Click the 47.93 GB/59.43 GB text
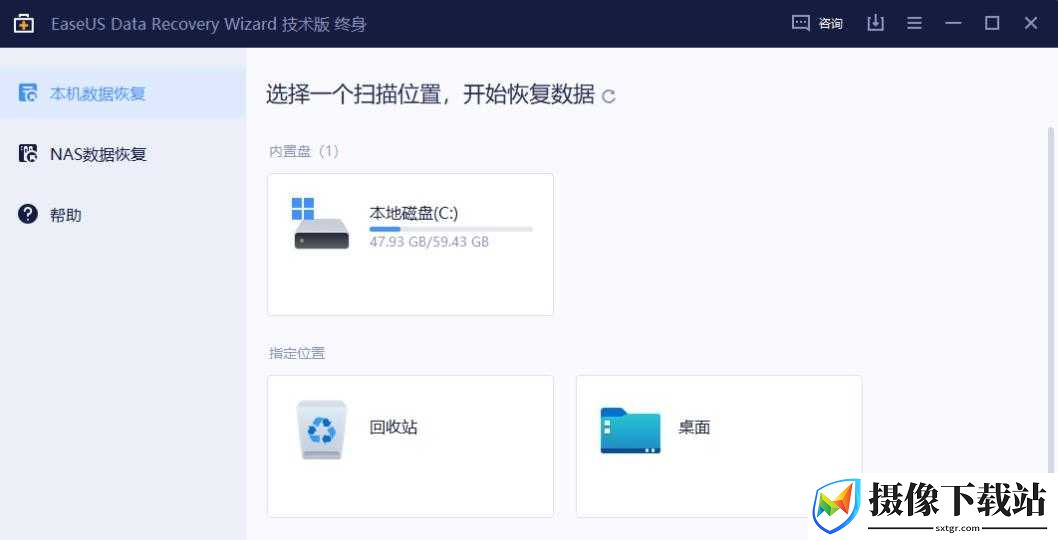1058x540 pixels. coord(429,242)
